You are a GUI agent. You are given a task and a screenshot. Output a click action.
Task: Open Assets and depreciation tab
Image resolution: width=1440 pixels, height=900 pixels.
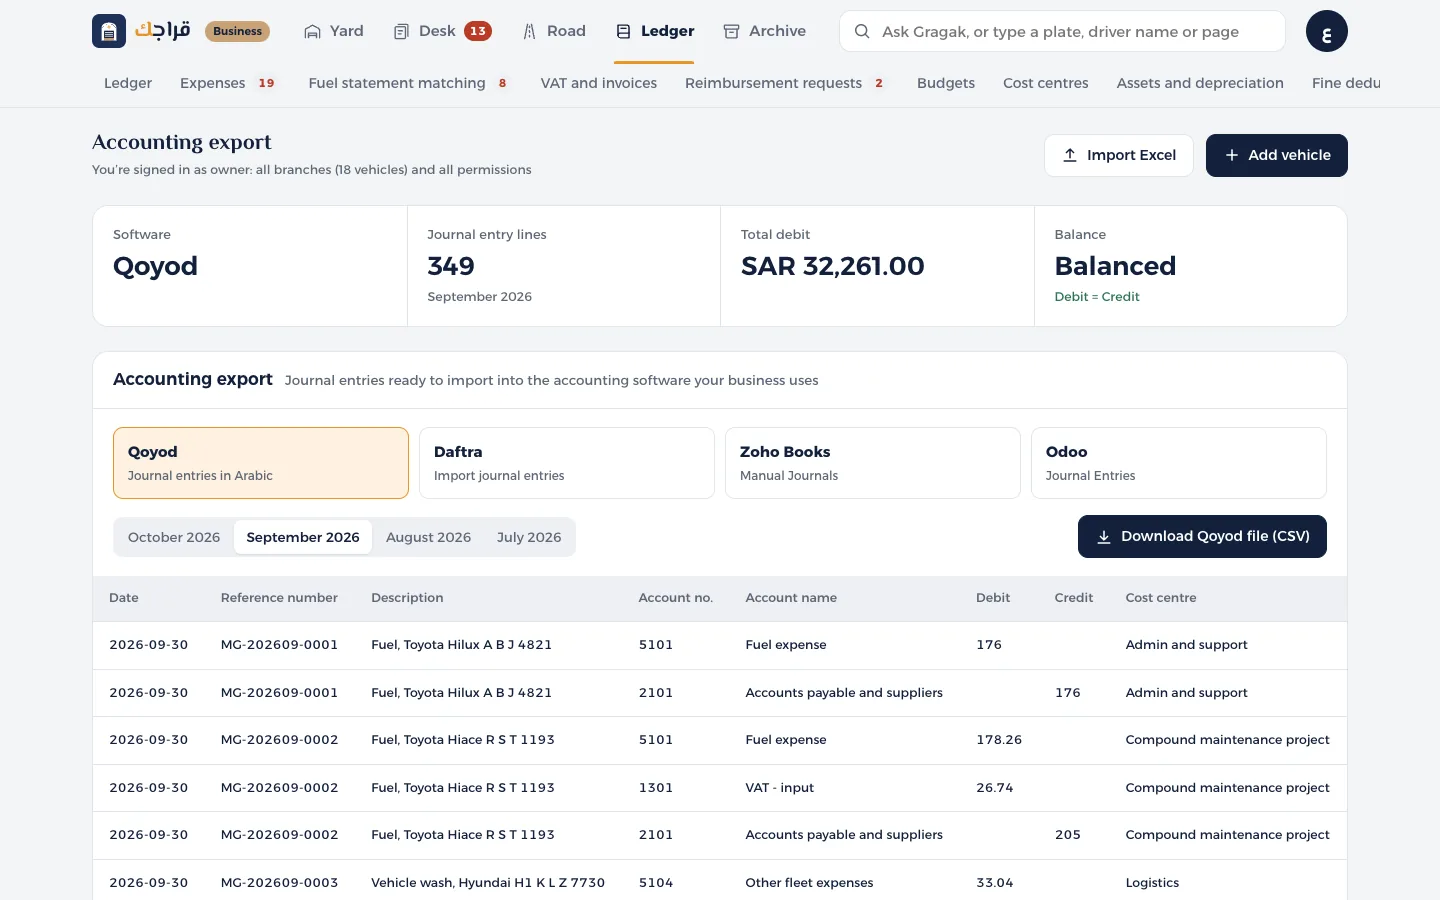click(1200, 83)
